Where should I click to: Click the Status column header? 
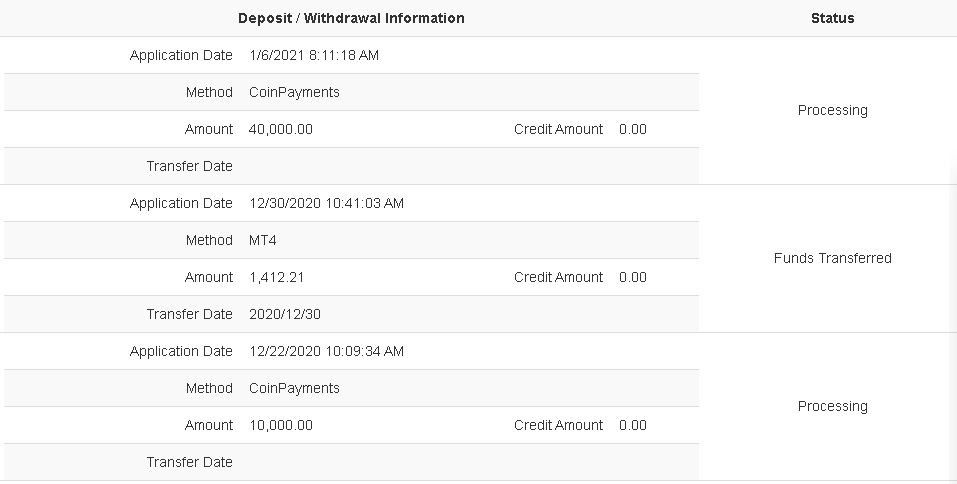(832, 18)
